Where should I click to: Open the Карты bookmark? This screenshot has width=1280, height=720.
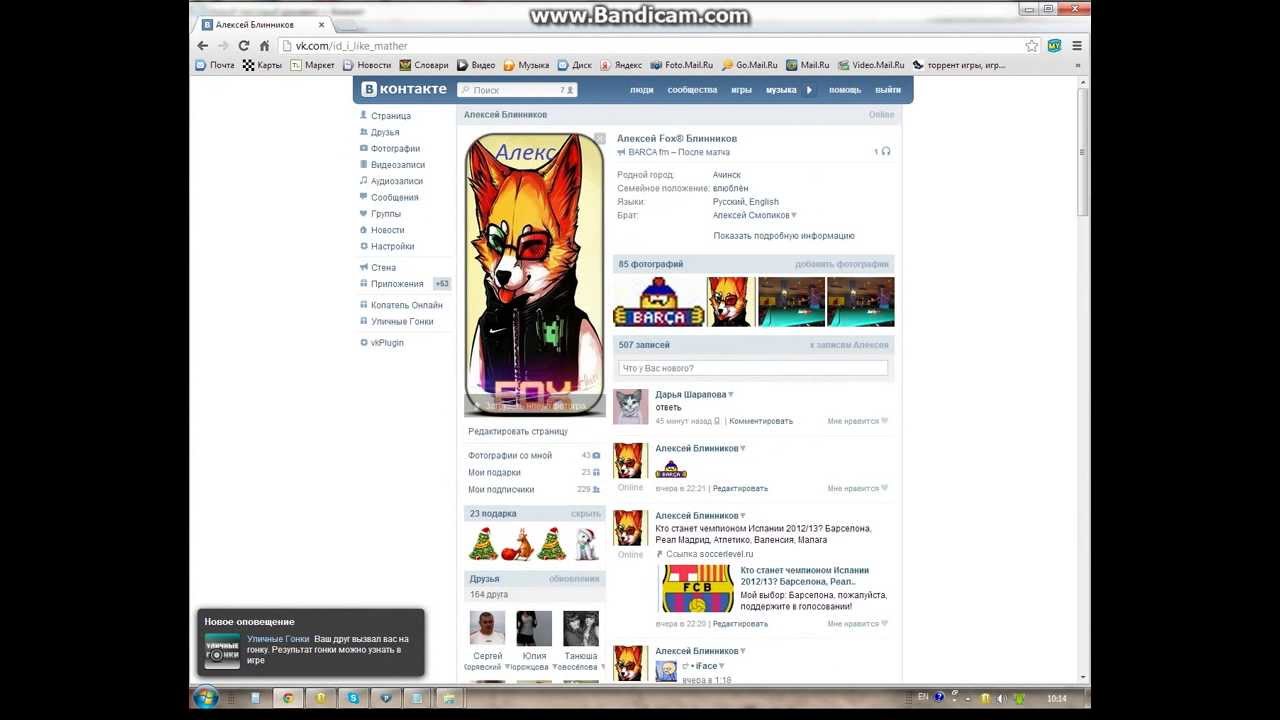point(262,65)
